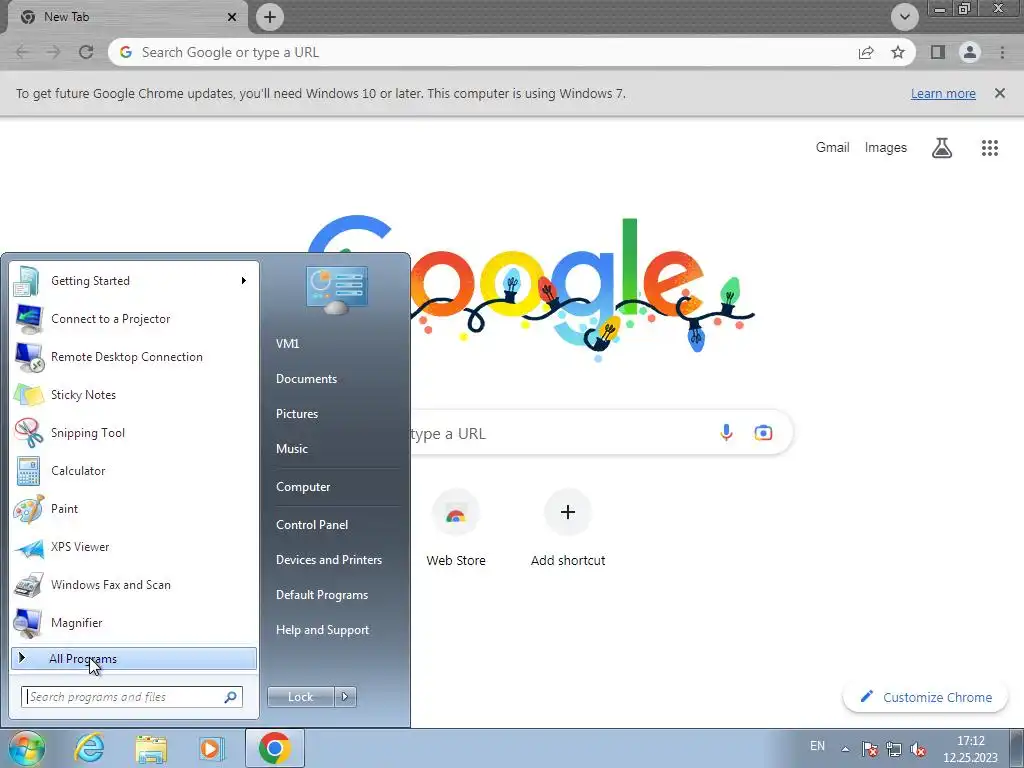Click the network tray icon
This screenshot has height=768, width=1024.
pos(893,749)
